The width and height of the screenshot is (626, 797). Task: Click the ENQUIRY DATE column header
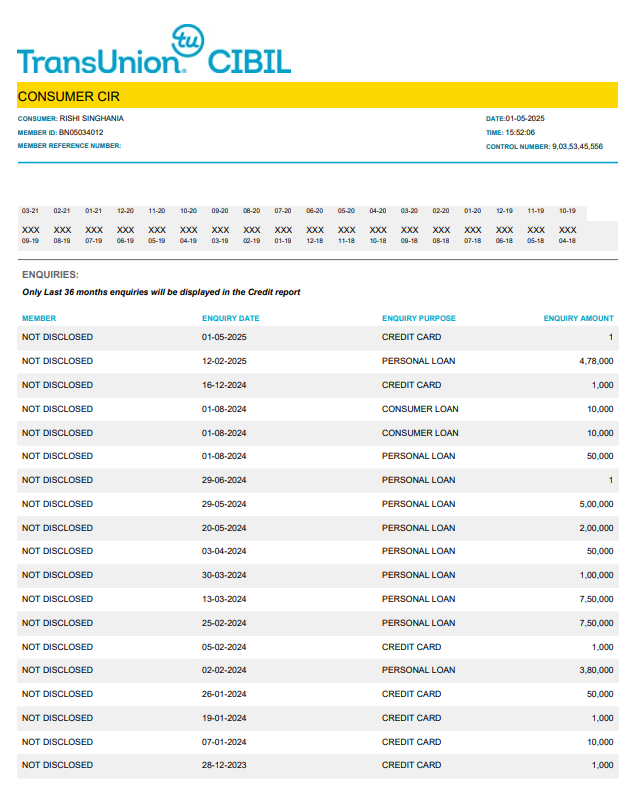point(230,318)
